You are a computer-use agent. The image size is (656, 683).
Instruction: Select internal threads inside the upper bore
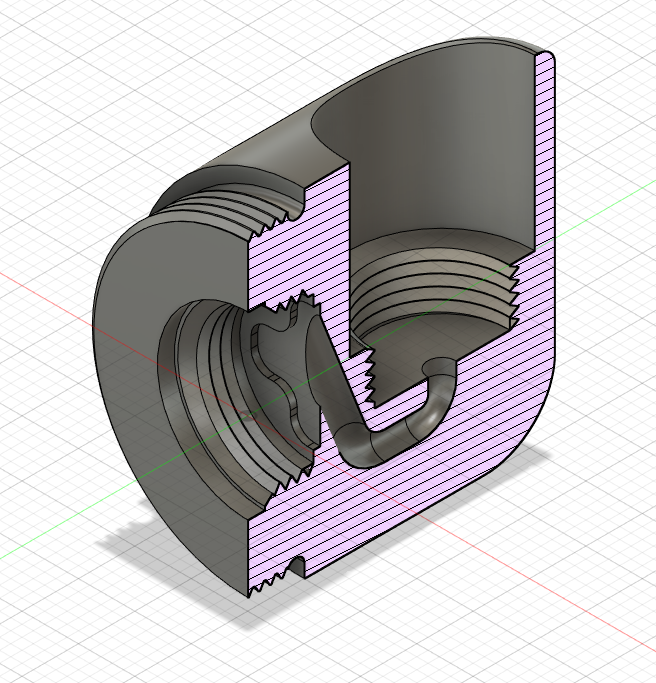click(x=430, y=290)
